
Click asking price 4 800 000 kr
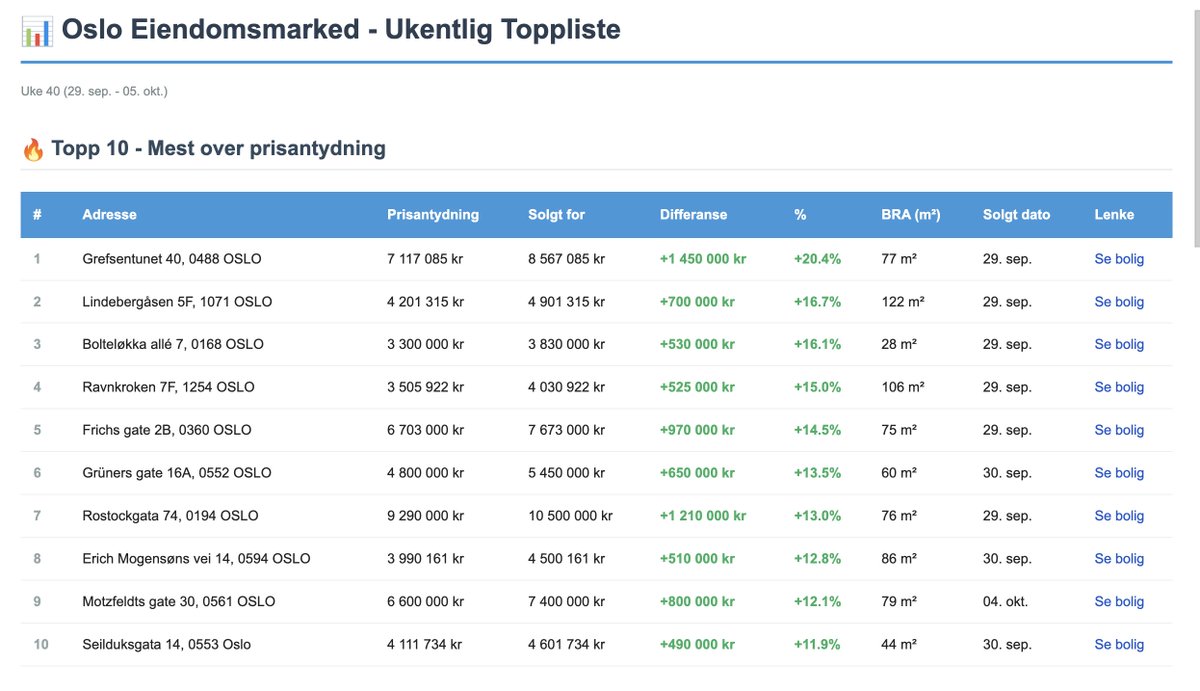[x=425, y=473]
